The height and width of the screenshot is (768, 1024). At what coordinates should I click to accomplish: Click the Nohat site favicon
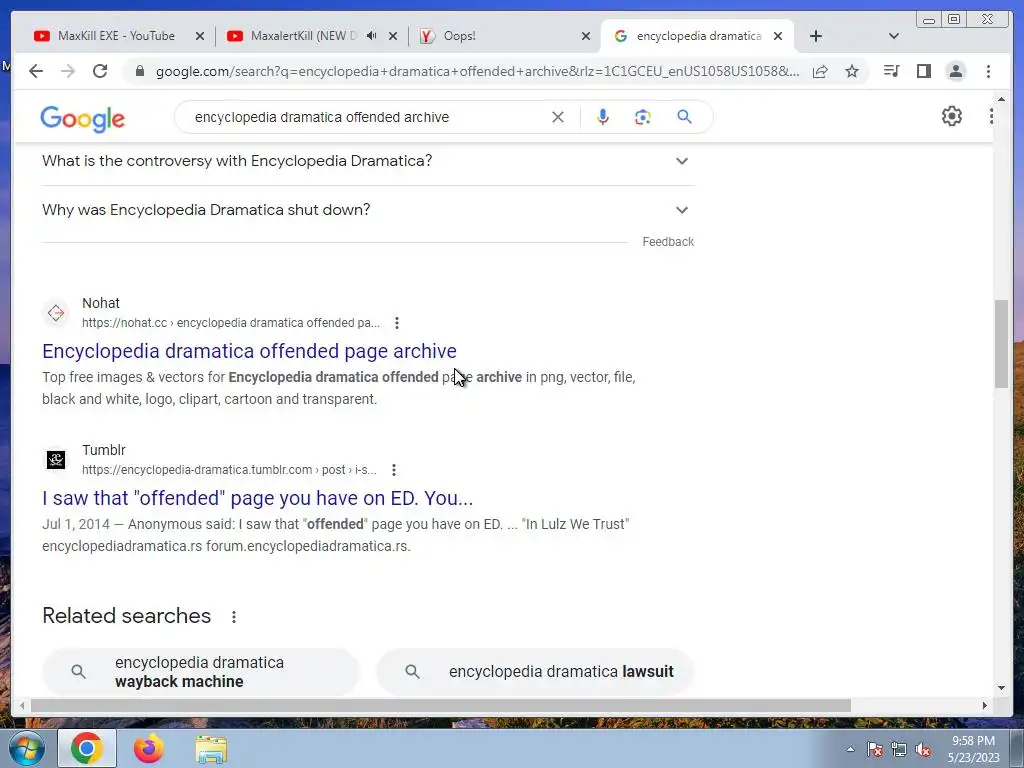56,313
